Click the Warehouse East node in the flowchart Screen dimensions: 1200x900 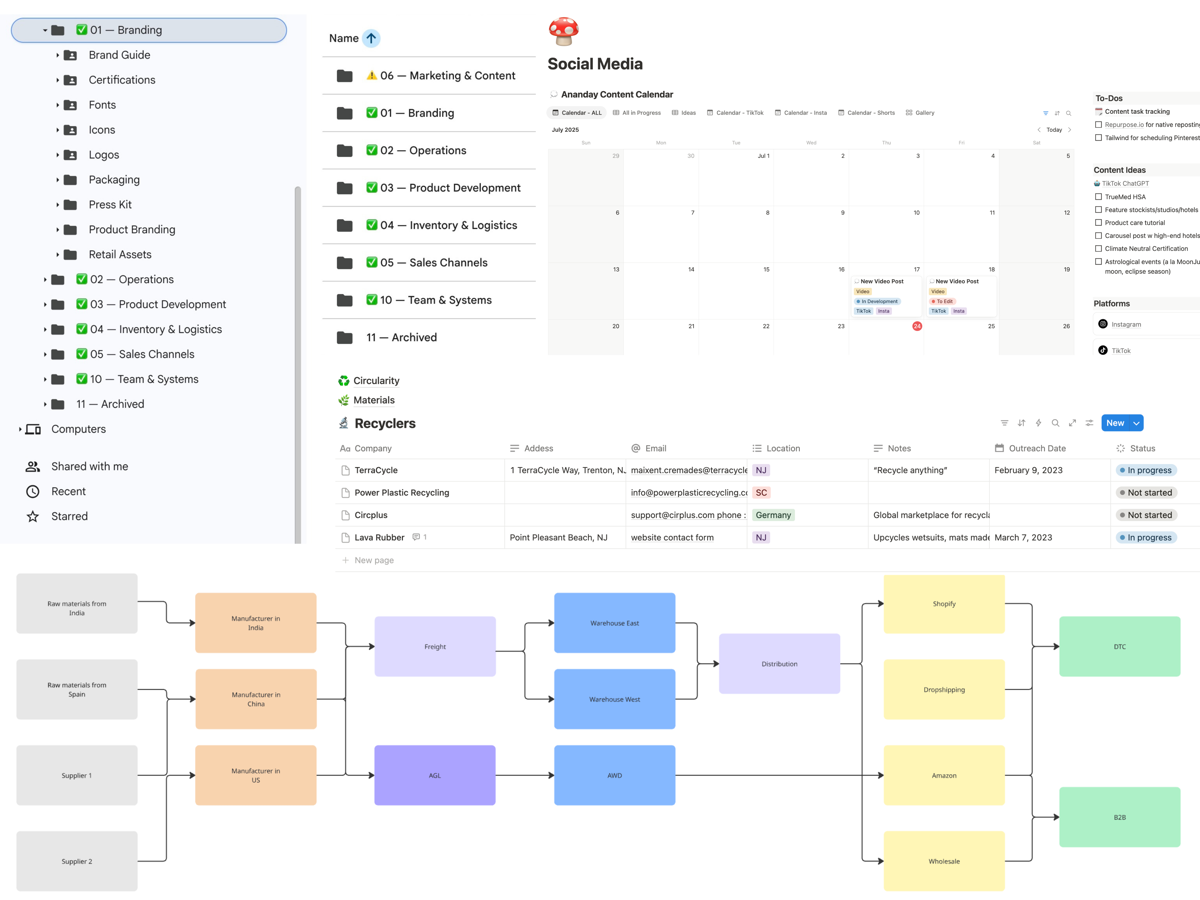tap(614, 623)
